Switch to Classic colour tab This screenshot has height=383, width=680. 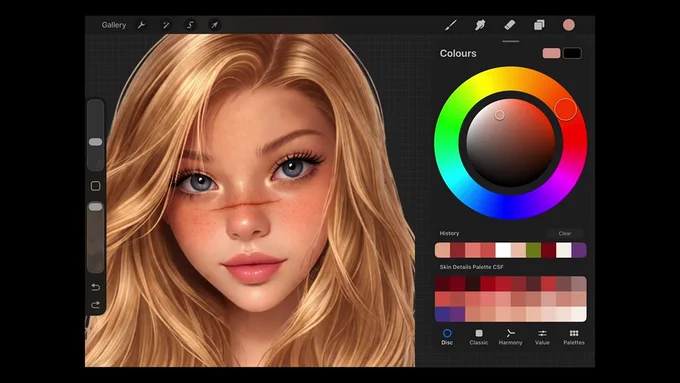pos(479,337)
